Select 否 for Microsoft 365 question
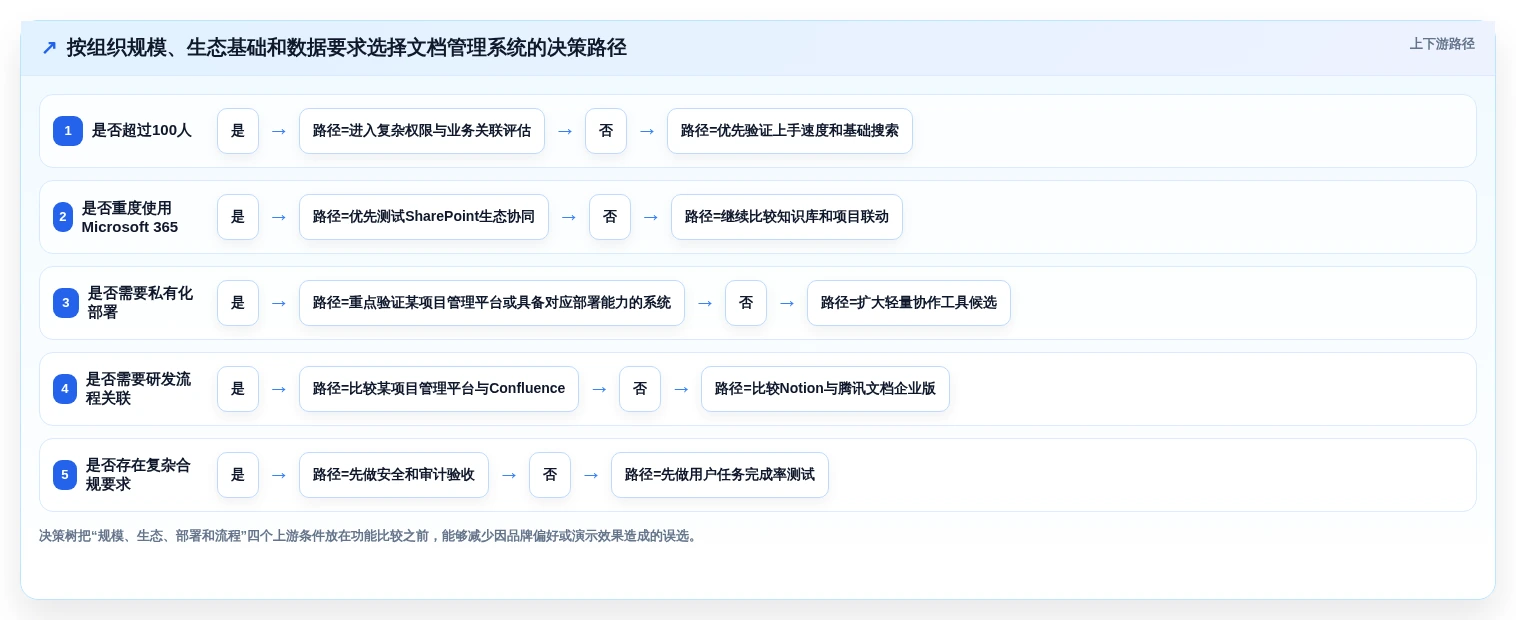The image size is (1516, 620). tap(610, 217)
